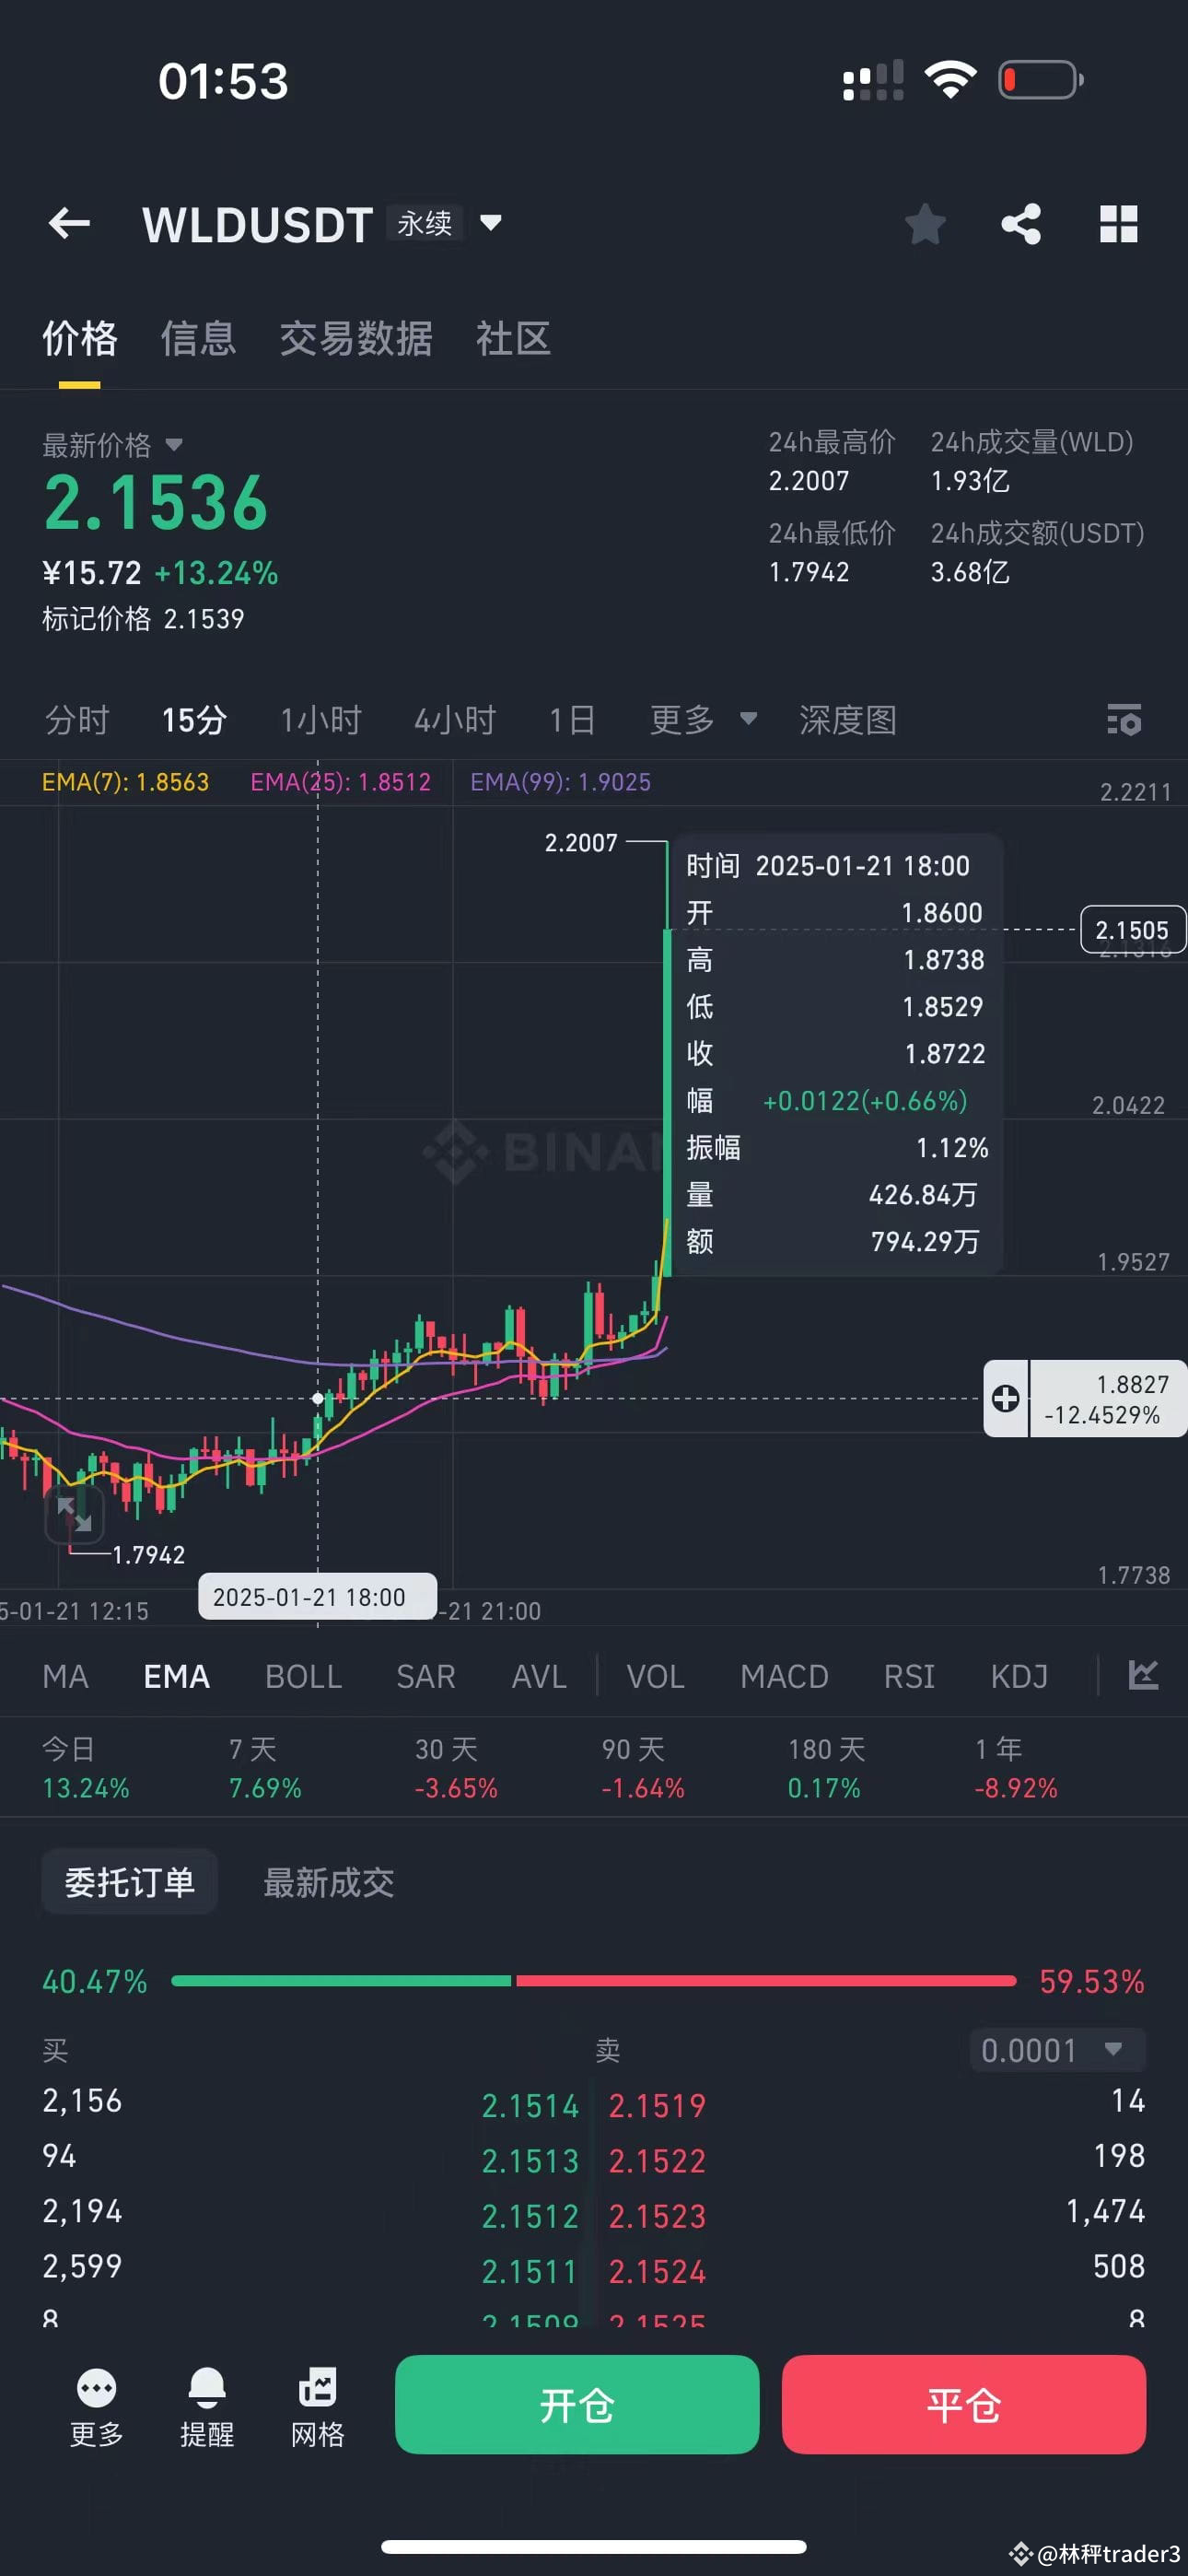The height and width of the screenshot is (2576, 1188).
Task: Toggle EMA indicator
Action: coord(177,1676)
